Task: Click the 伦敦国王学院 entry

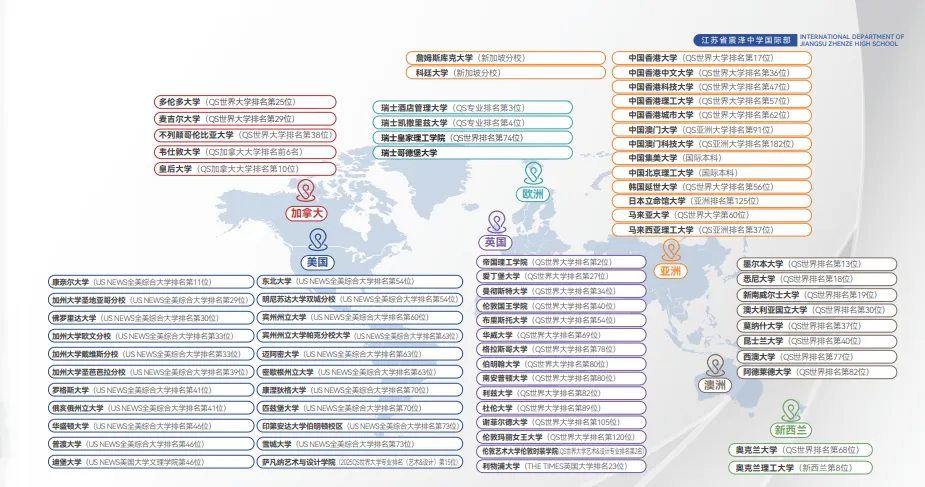Action: 562,306
